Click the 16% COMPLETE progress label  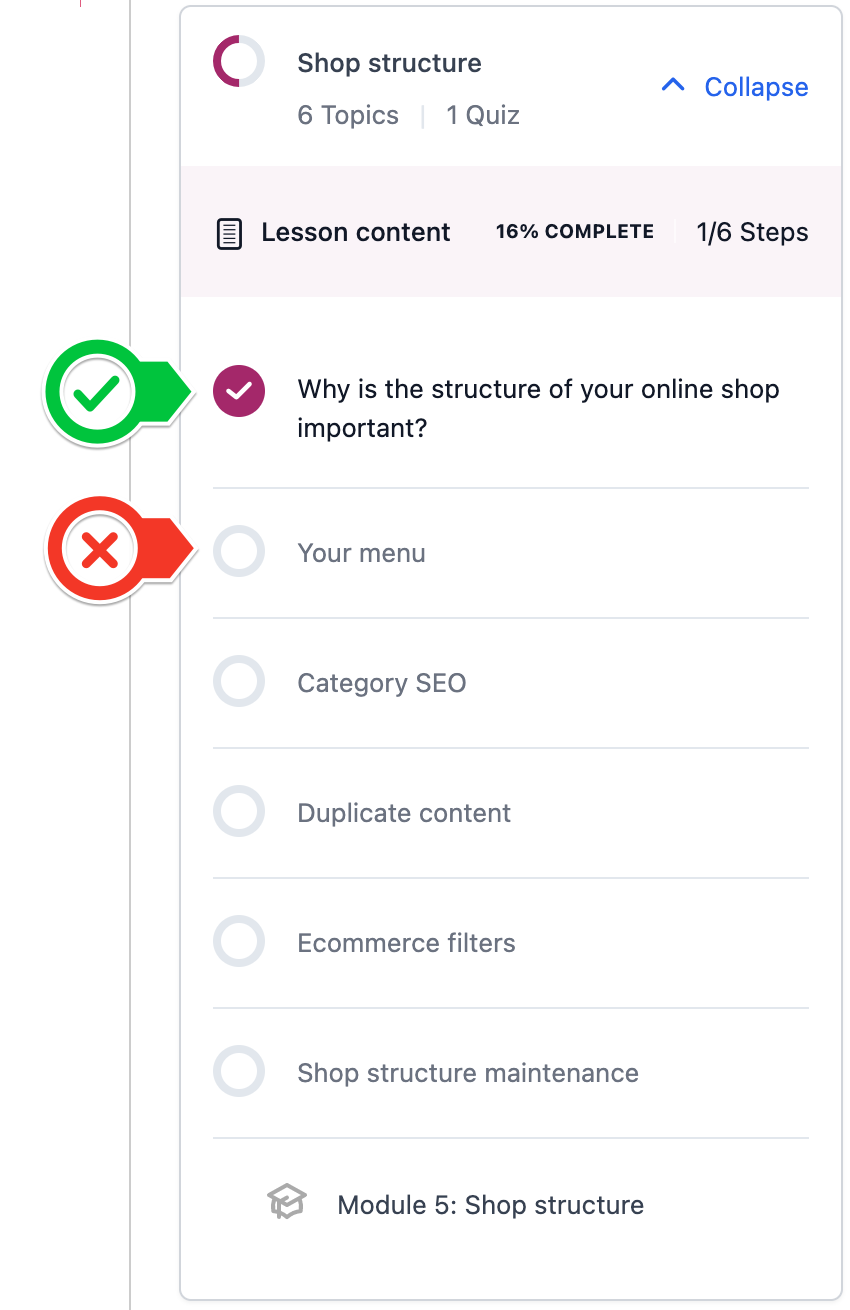pos(574,232)
